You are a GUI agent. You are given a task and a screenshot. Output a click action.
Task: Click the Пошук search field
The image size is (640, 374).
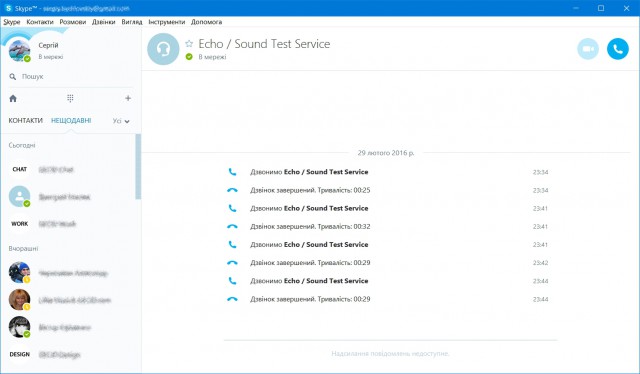pos(71,76)
